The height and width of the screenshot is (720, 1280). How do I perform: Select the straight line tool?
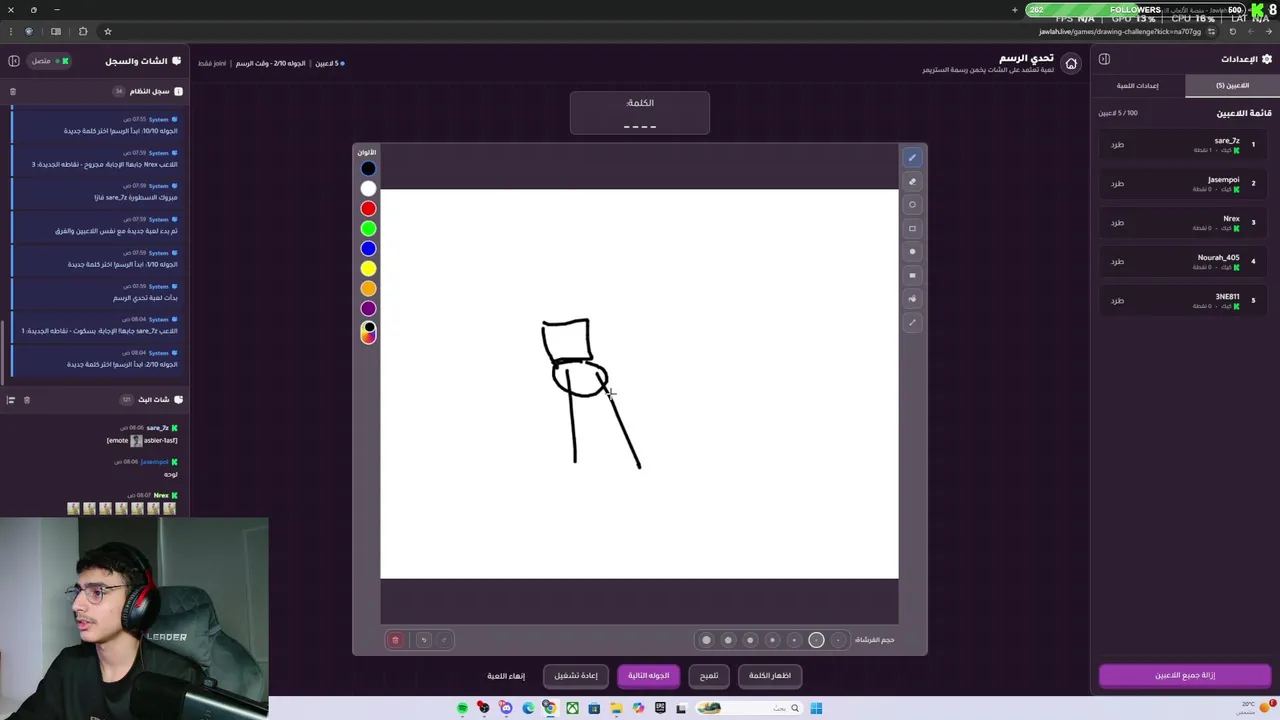912,322
